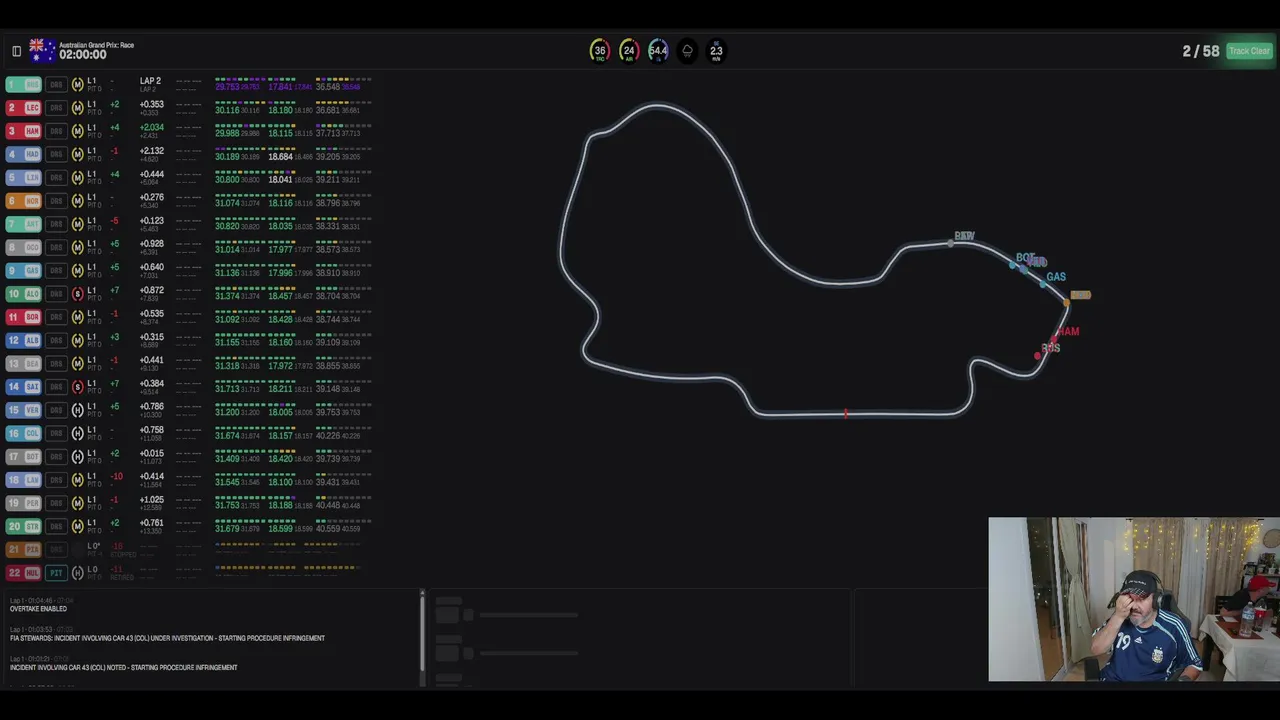The width and height of the screenshot is (1280, 720).
Task: Click ALO position change +7
Action: coord(116,290)
